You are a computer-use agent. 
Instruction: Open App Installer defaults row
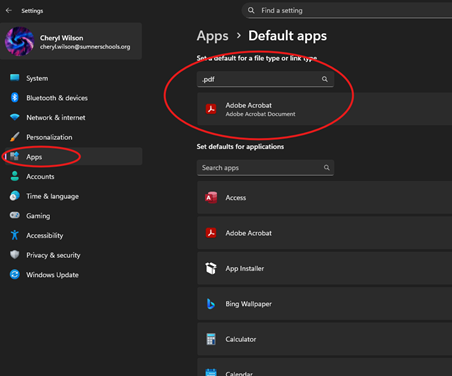(324, 268)
